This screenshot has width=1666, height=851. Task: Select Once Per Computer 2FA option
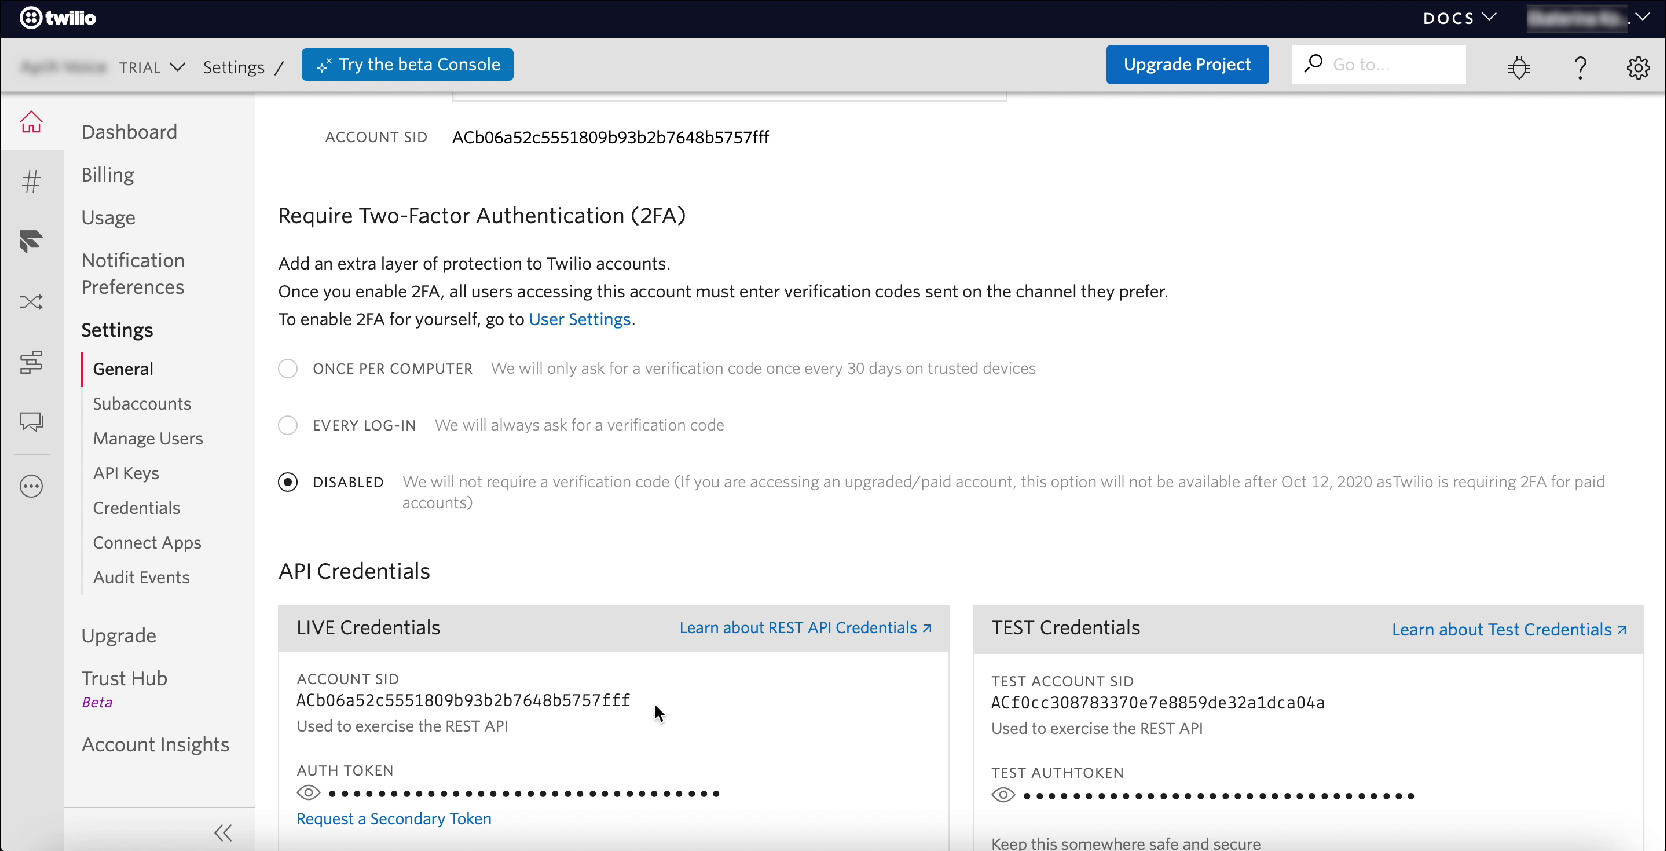coord(288,369)
